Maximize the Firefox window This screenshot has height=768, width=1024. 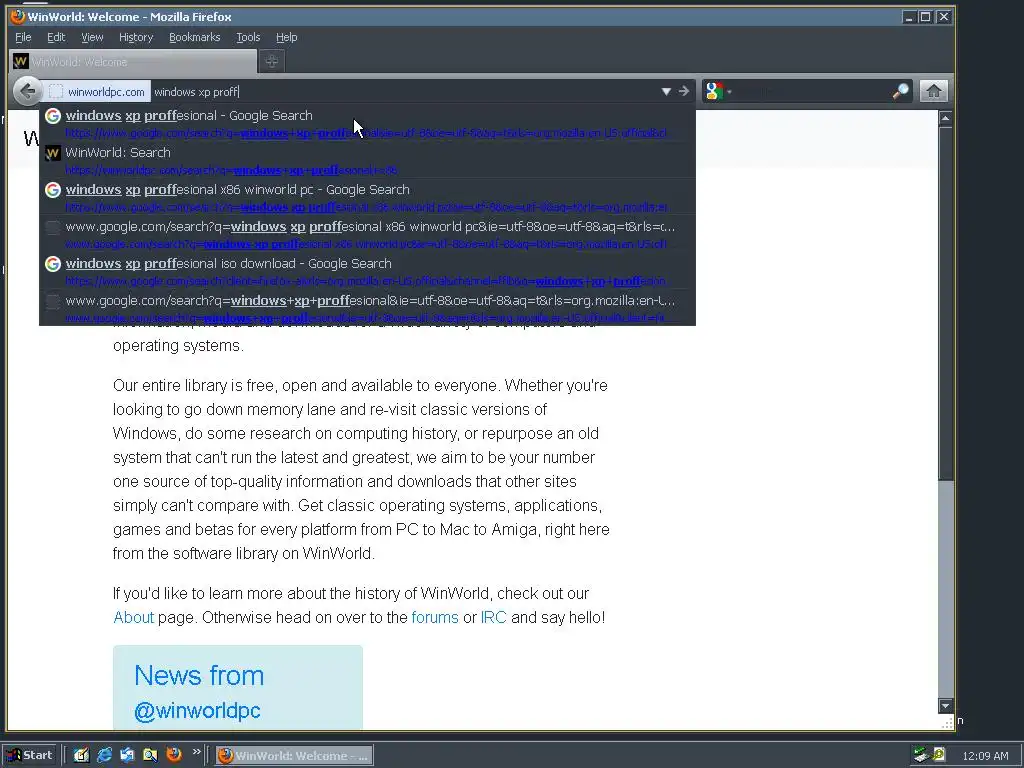pyautogui.click(x=925, y=17)
